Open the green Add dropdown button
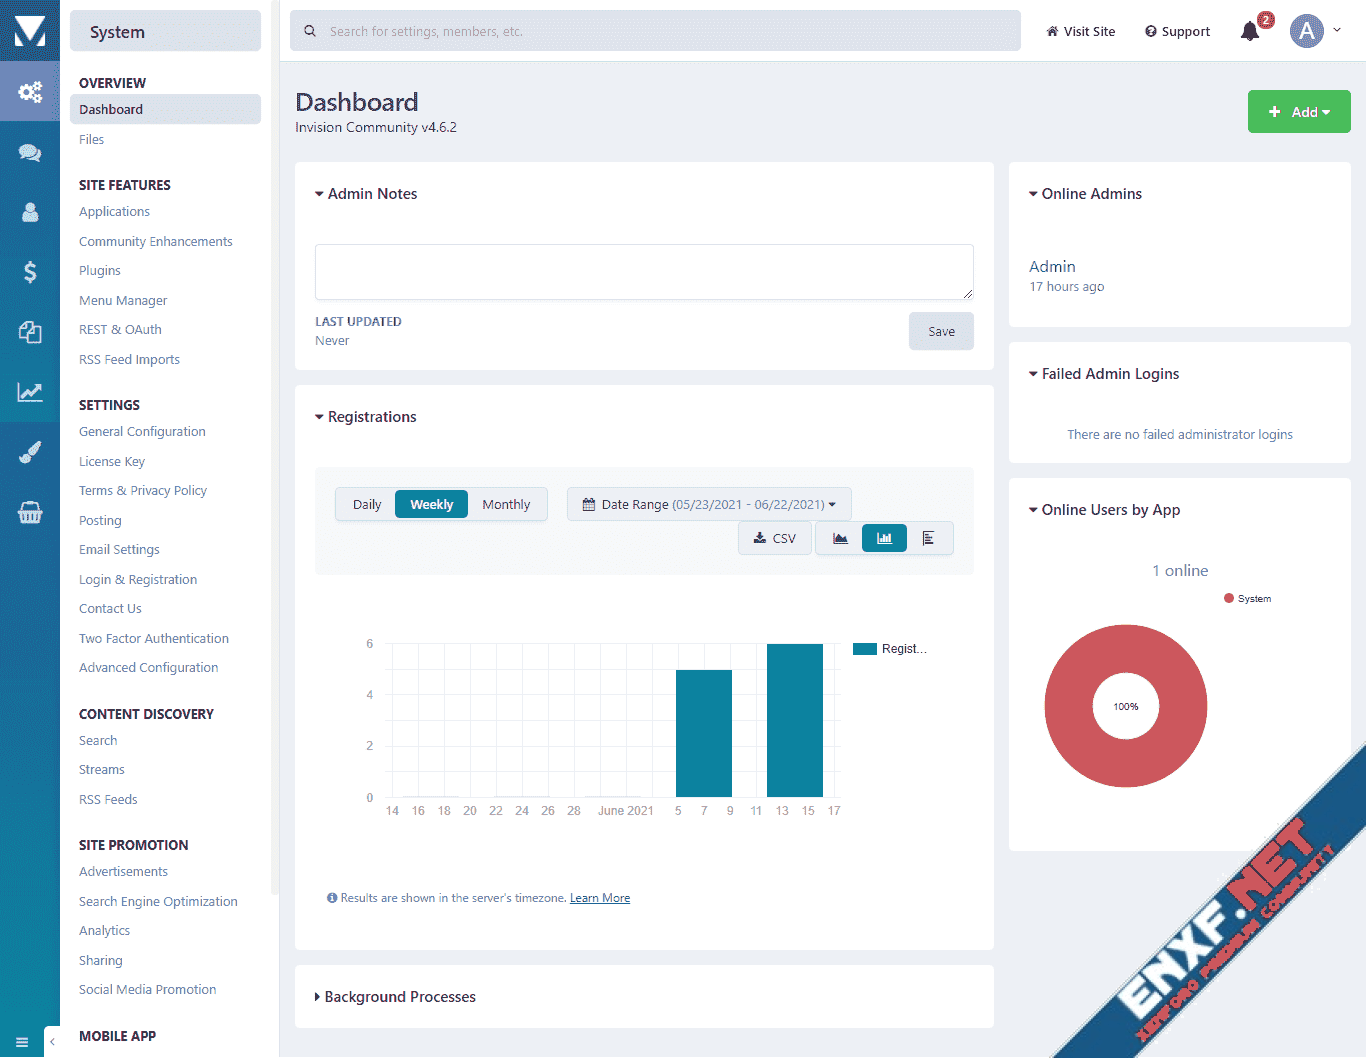1366x1058 pixels. [x=1298, y=112]
